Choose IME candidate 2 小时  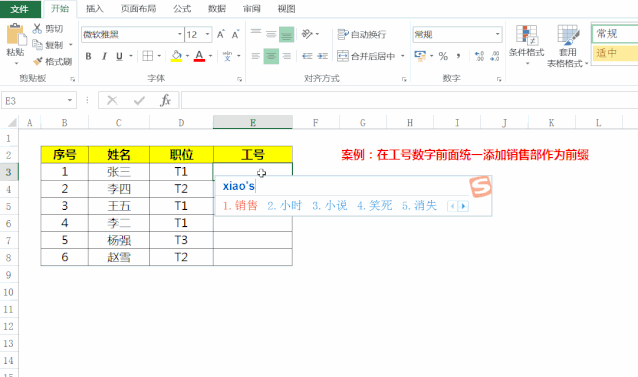pyautogui.click(x=285, y=206)
